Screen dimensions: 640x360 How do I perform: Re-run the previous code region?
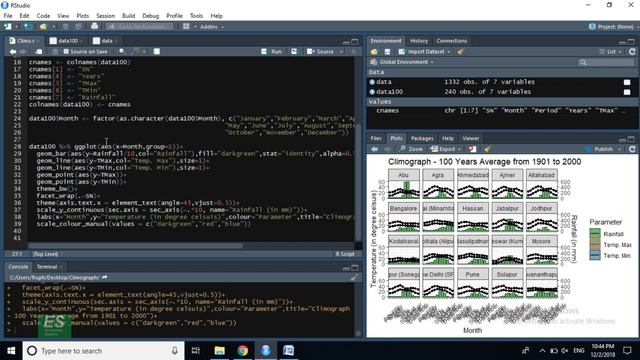click(294, 52)
